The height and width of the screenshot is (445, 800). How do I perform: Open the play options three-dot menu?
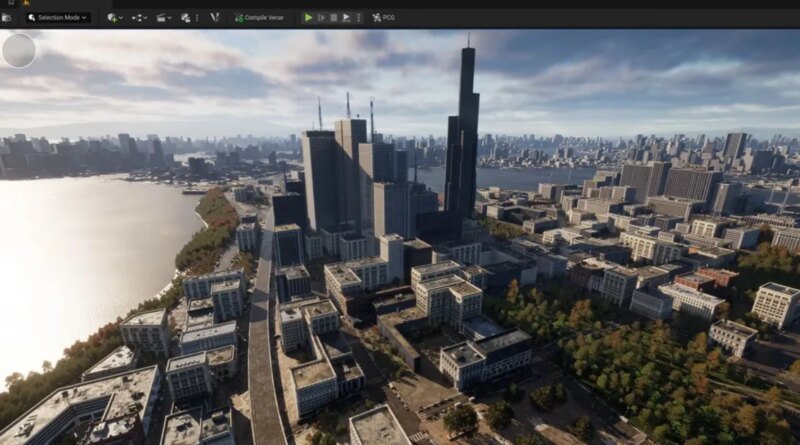[359, 18]
